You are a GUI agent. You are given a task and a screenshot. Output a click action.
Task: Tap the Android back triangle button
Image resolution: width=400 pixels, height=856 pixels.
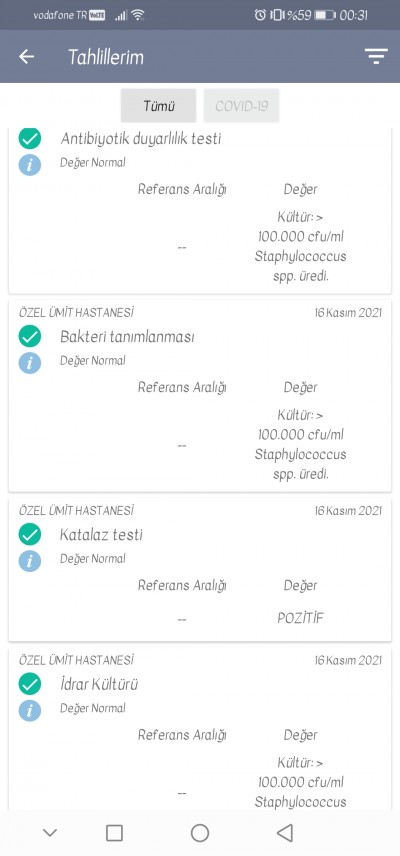click(285, 833)
